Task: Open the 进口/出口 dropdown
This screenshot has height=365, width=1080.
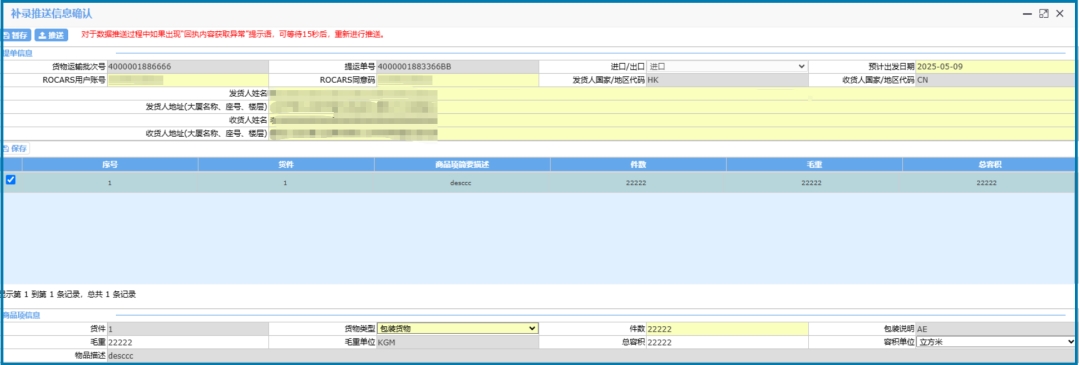Action: point(727,67)
